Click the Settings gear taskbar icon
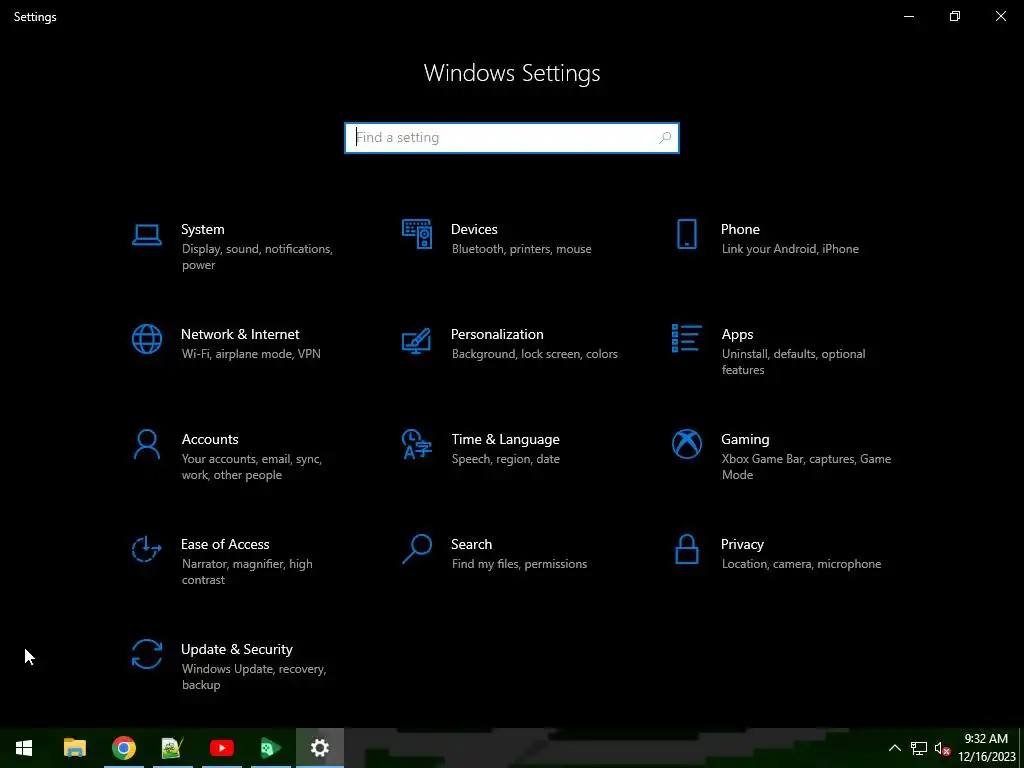Viewport: 1024px width, 768px height. (319, 748)
